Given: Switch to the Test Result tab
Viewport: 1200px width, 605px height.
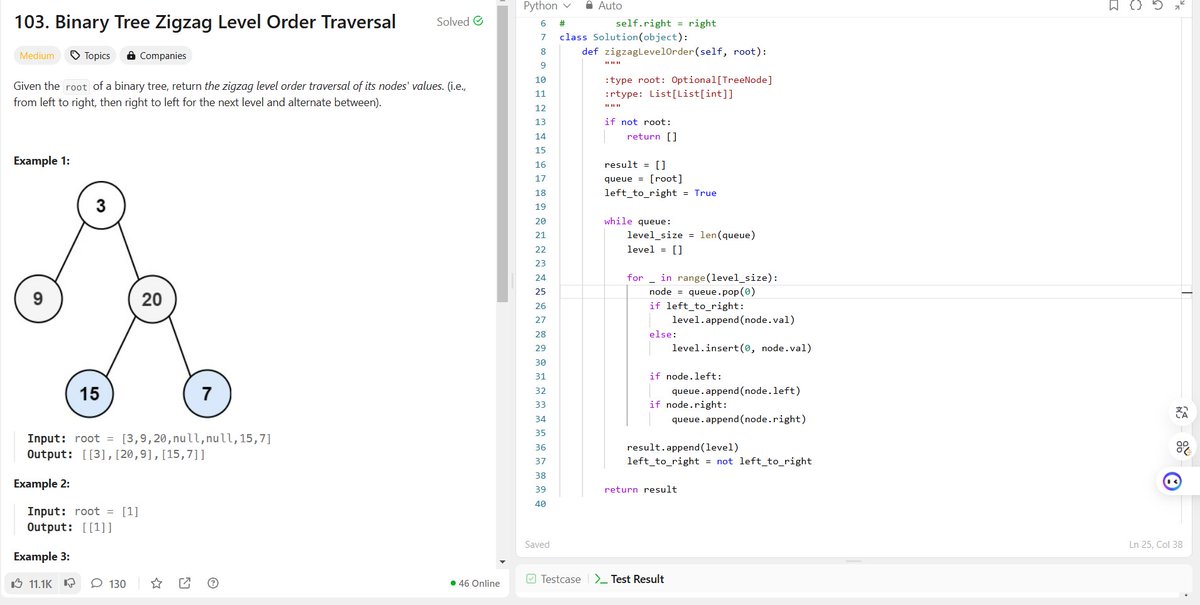Looking at the screenshot, I should pyautogui.click(x=629, y=579).
